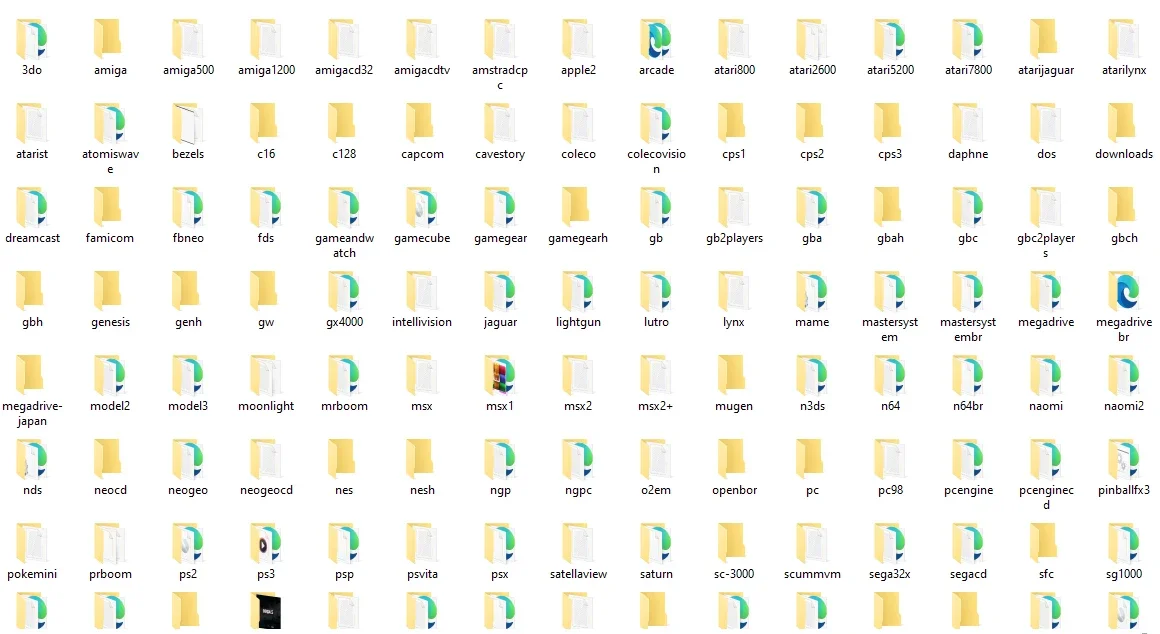
Task: Select the pinballfx3 folder icon
Action: (1124, 459)
